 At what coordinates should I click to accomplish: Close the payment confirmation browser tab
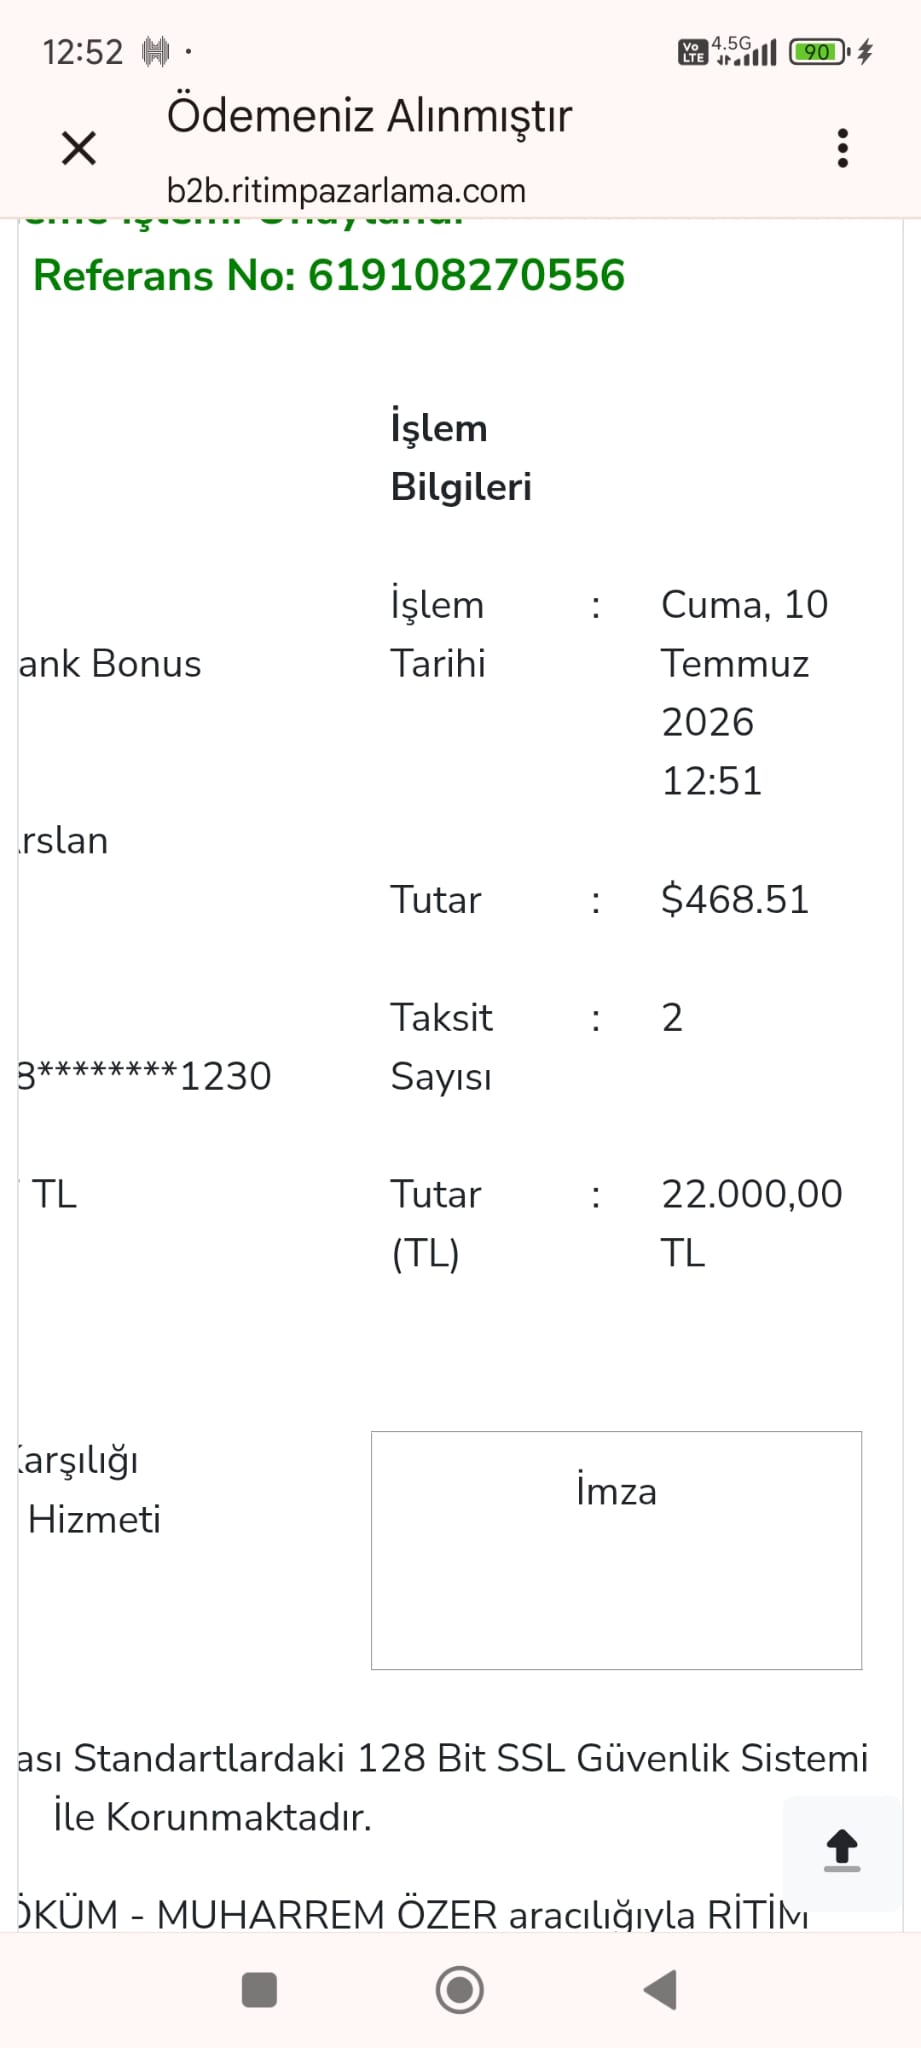[79, 148]
